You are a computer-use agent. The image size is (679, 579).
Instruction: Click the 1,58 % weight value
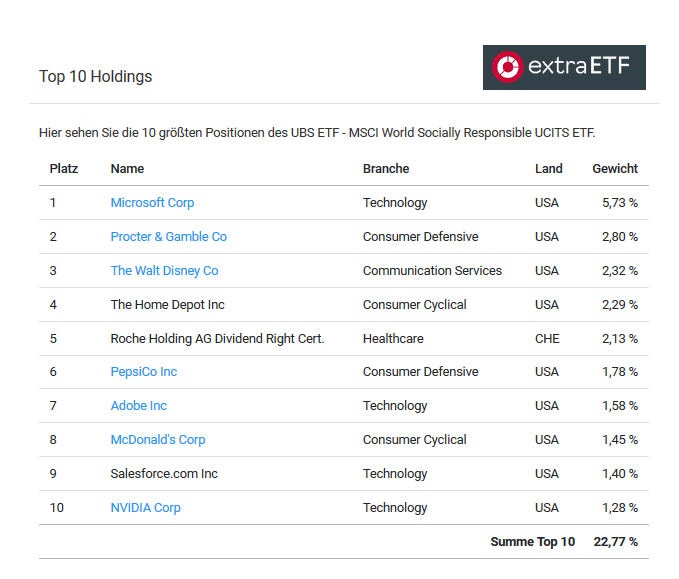[620, 406]
